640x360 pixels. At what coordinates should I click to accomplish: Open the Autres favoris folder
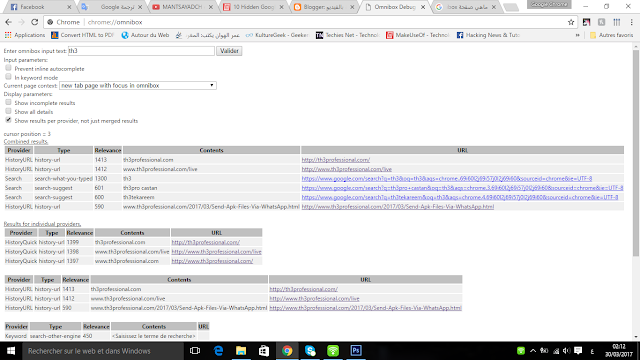coord(611,35)
